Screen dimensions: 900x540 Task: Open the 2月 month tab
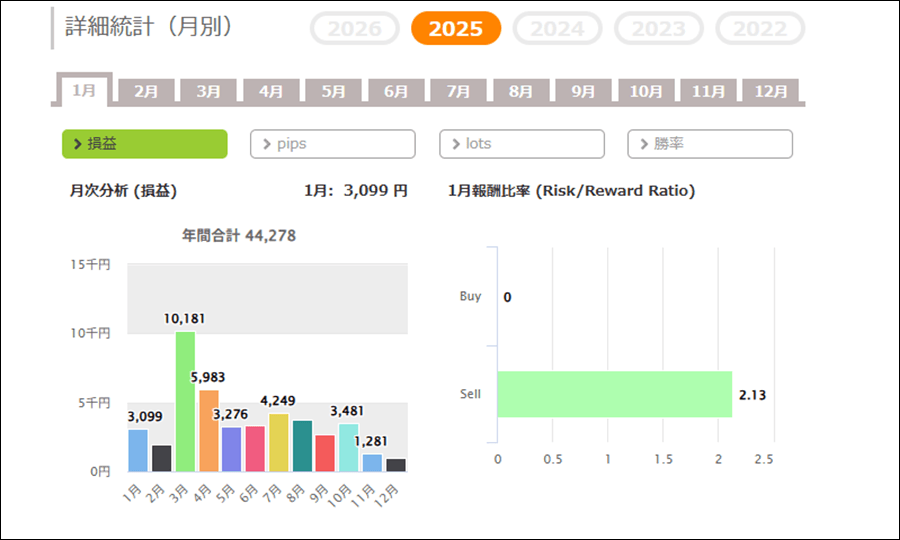[146, 91]
